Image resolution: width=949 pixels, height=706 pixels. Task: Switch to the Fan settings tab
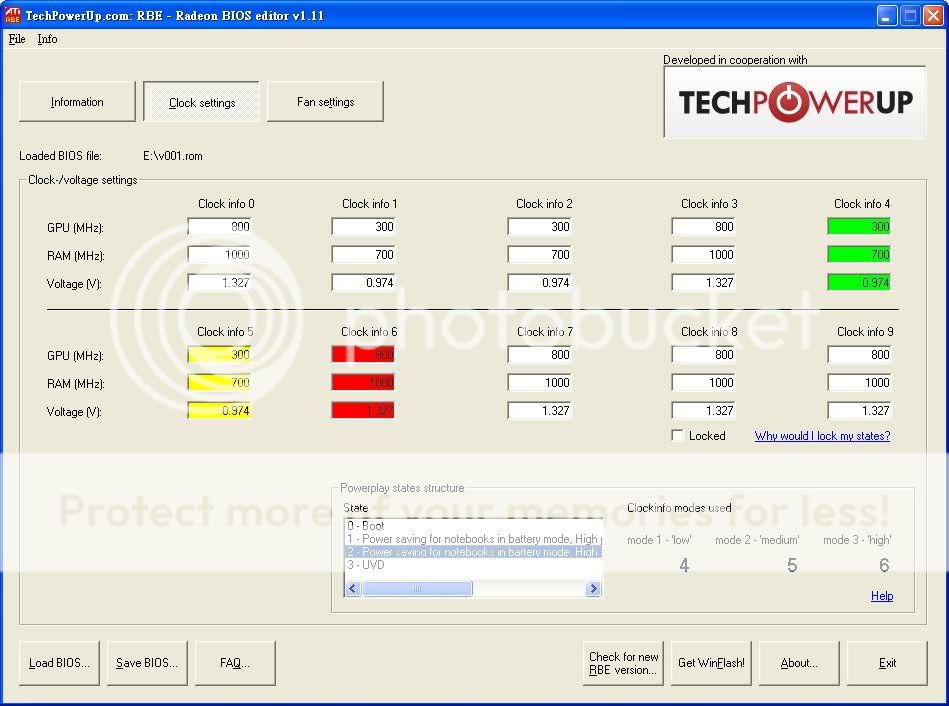pos(325,102)
